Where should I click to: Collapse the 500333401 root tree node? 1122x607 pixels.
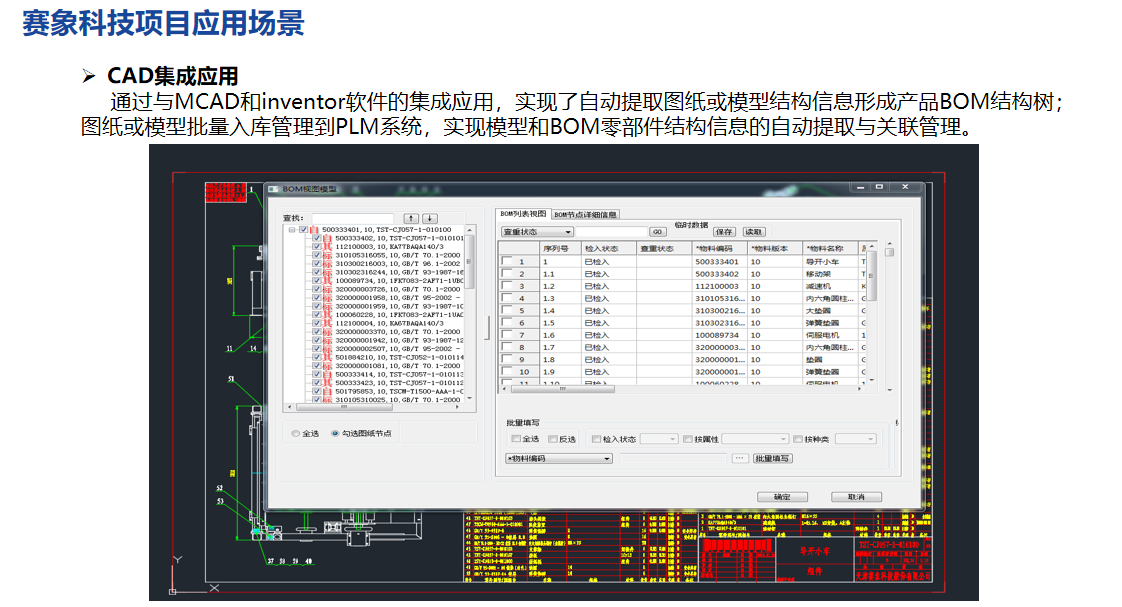click(x=292, y=229)
